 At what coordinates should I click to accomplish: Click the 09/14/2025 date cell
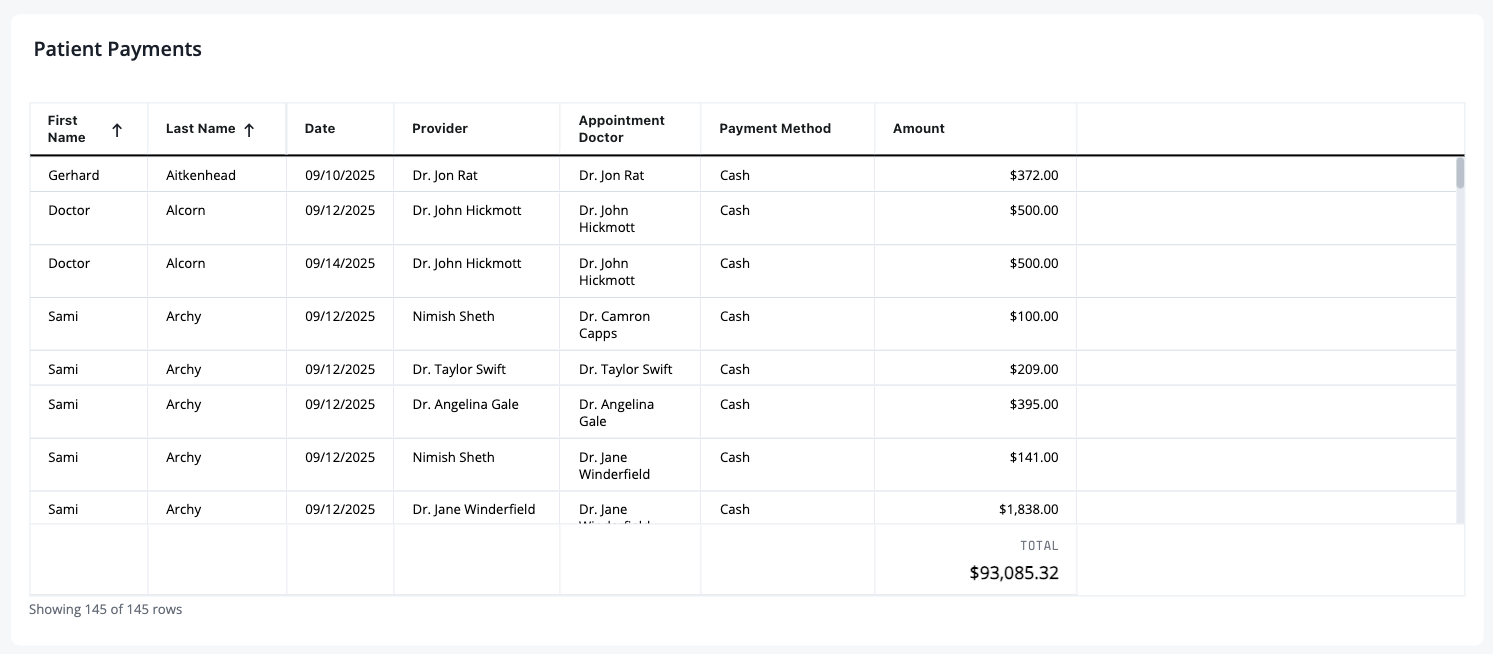(x=340, y=271)
